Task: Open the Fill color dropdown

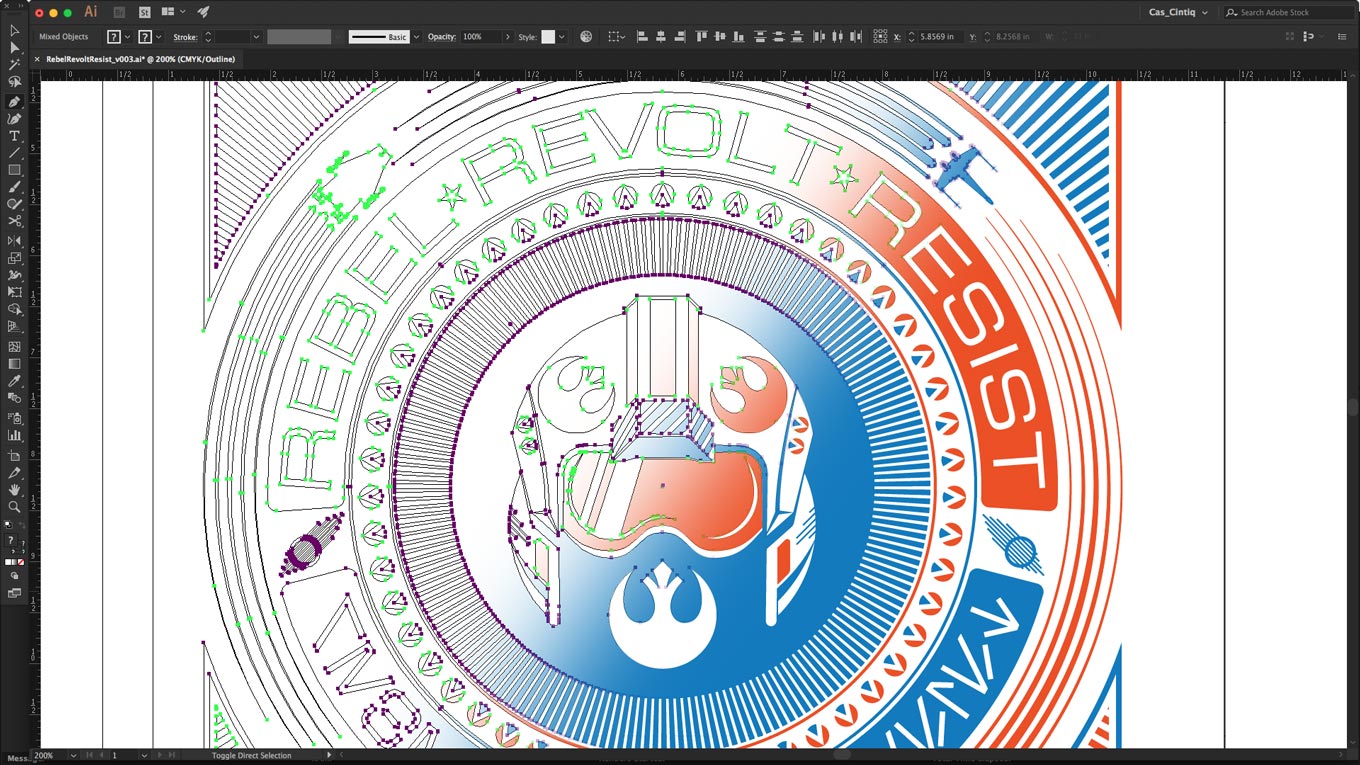Action: (x=127, y=37)
